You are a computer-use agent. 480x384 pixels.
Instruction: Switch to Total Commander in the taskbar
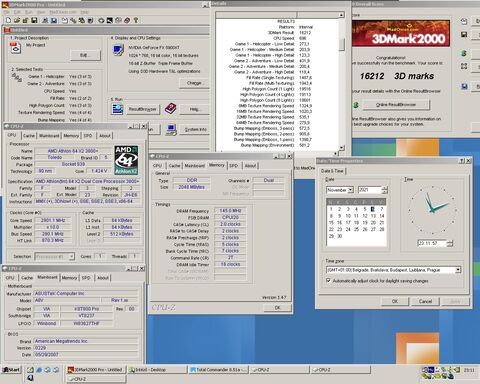218,369
